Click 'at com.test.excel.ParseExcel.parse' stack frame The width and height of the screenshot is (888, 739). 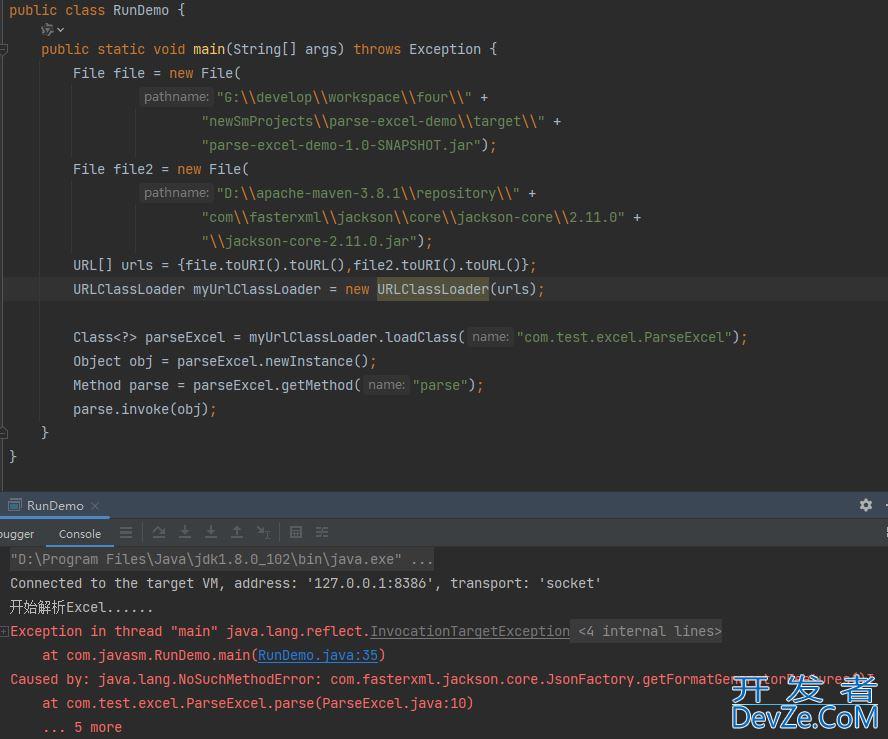click(x=257, y=703)
